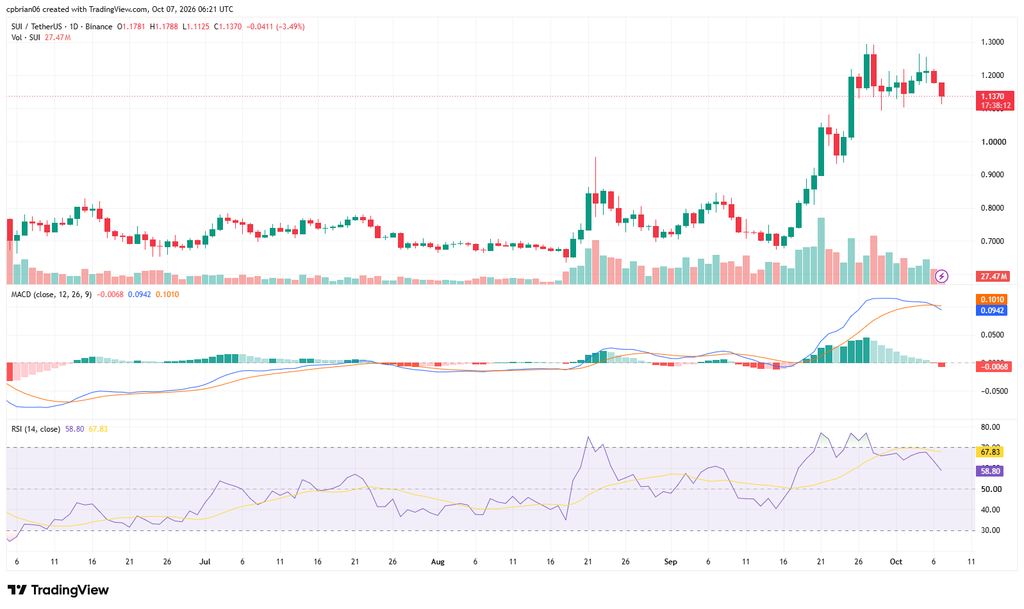Click the 'Jul' label on the time axis

(x=205, y=562)
